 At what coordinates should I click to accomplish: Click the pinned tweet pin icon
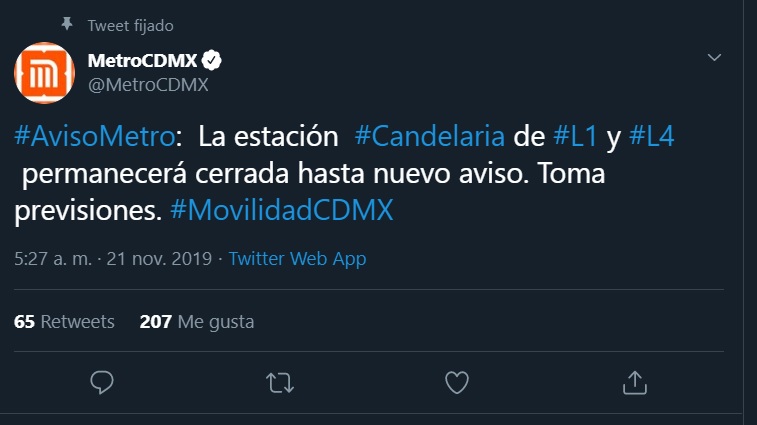tap(67, 24)
